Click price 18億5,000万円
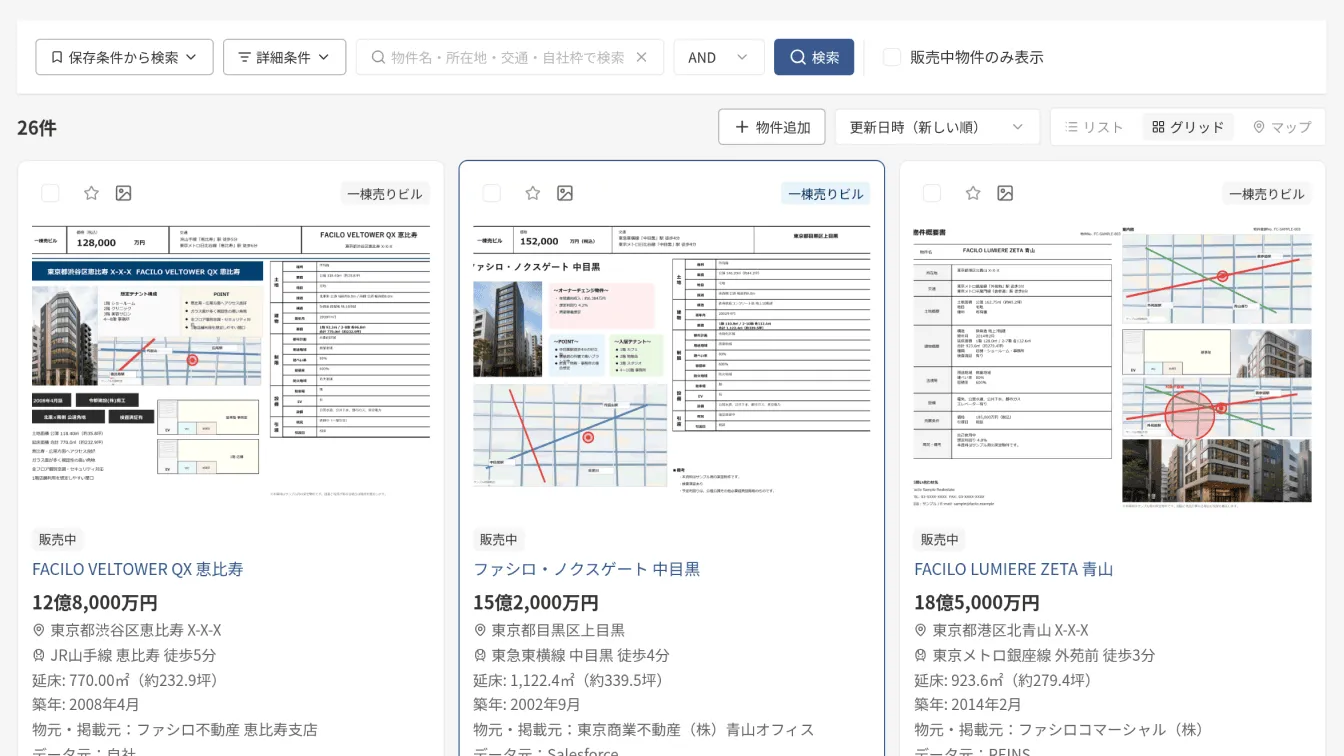Screen dimensions: 1344x756 (977, 603)
